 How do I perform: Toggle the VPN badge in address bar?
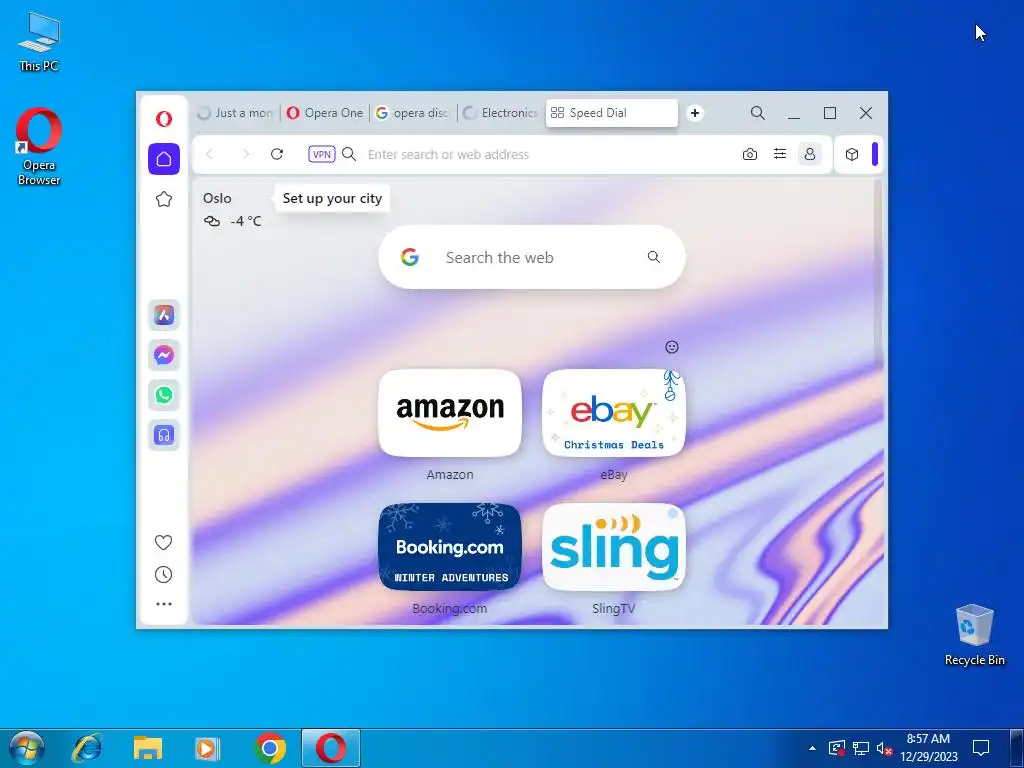[x=322, y=154]
